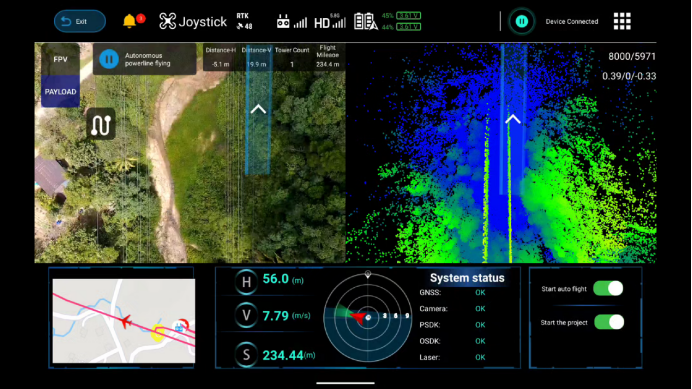Pause via the top-right circular pause button
This screenshot has width=692, height=389.
click(x=522, y=21)
